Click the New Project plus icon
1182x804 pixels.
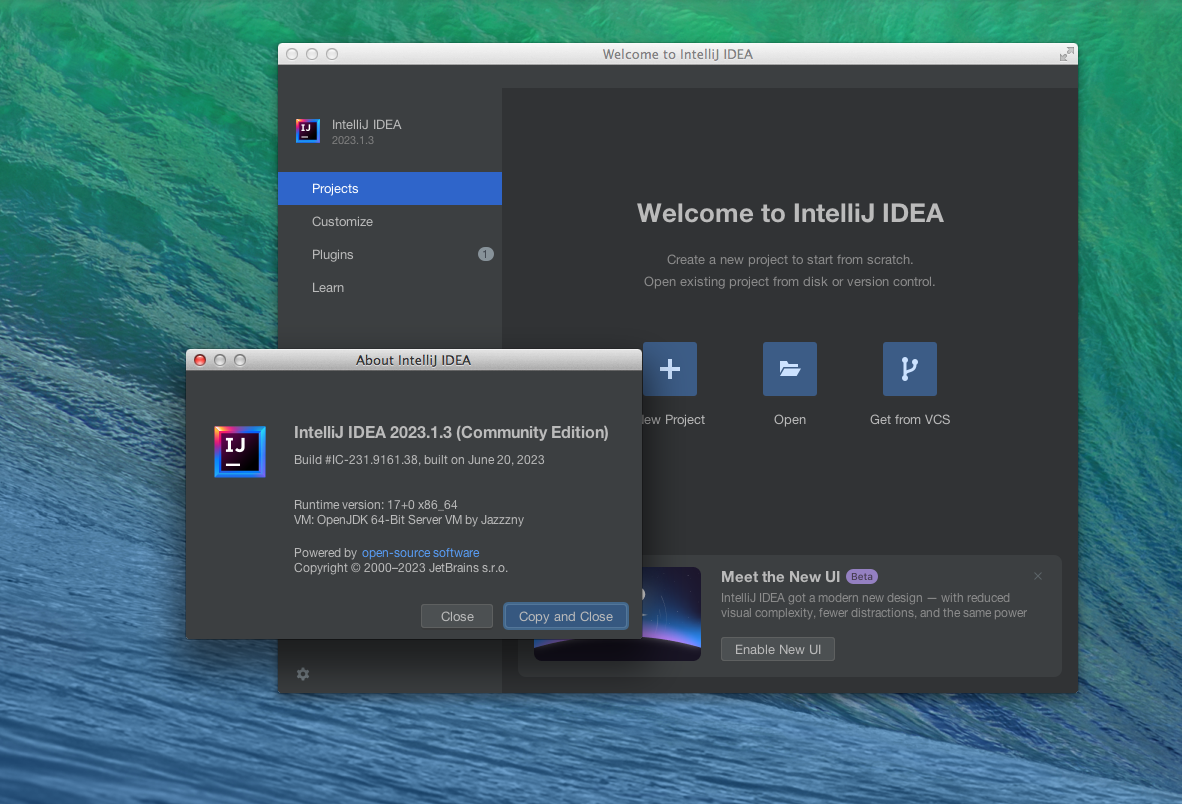point(669,368)
